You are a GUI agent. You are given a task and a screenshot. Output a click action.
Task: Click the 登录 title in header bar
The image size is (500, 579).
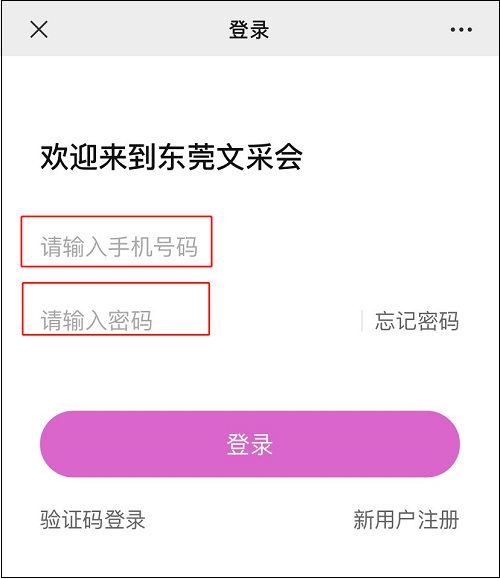tap(249, 30)
